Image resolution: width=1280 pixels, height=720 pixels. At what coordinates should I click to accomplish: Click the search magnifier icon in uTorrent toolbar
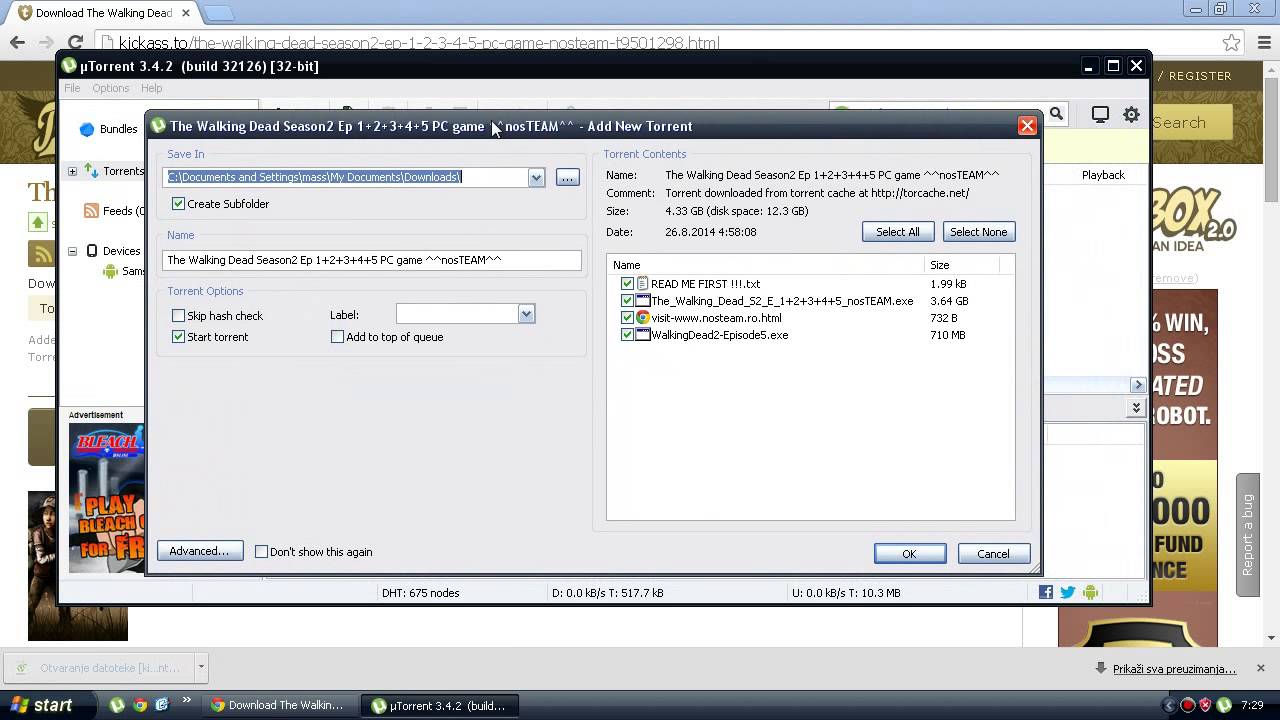[1056, 114]
